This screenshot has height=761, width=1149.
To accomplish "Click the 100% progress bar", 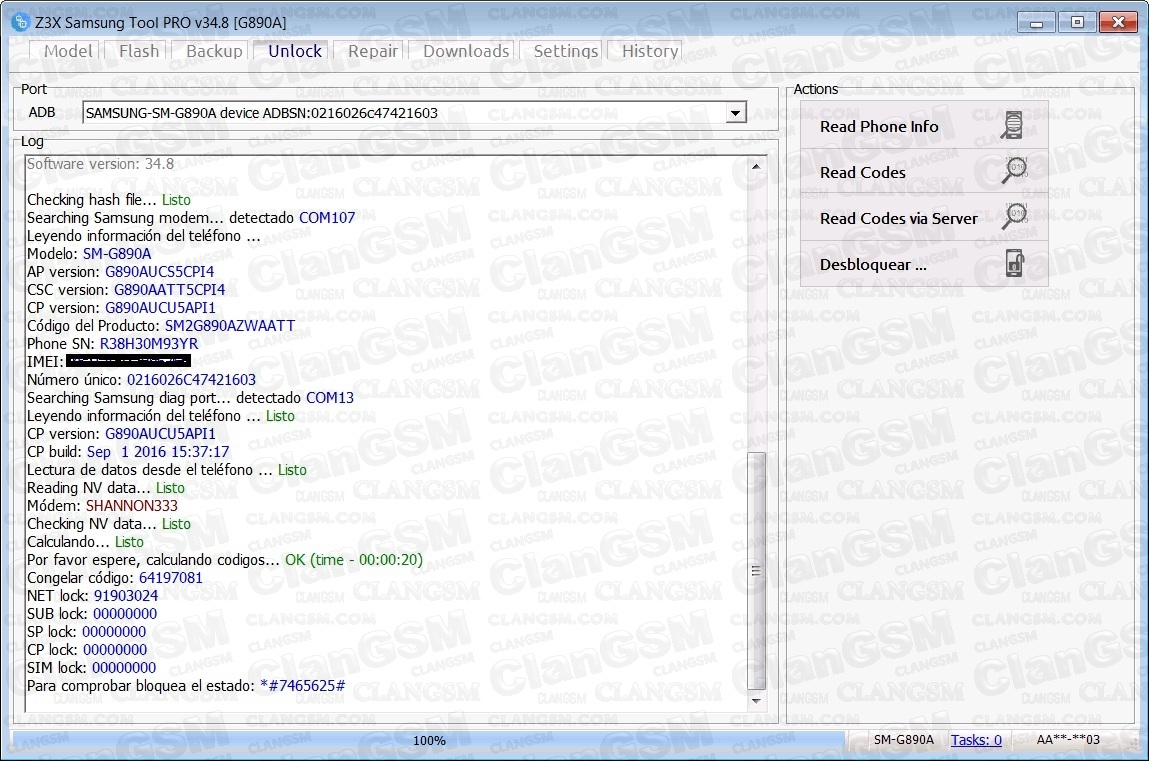I will [429, 740].
